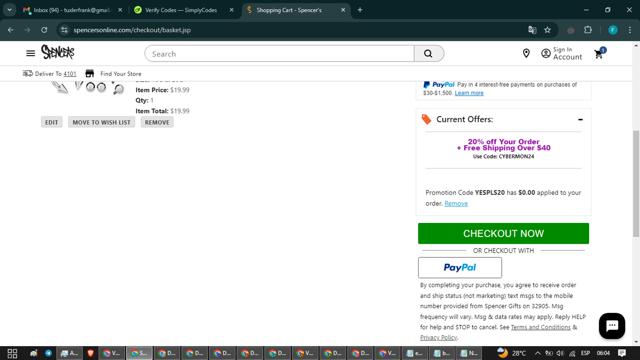
Task: Remove the YESPLS20 promotion code
Action: click(456, 203)
